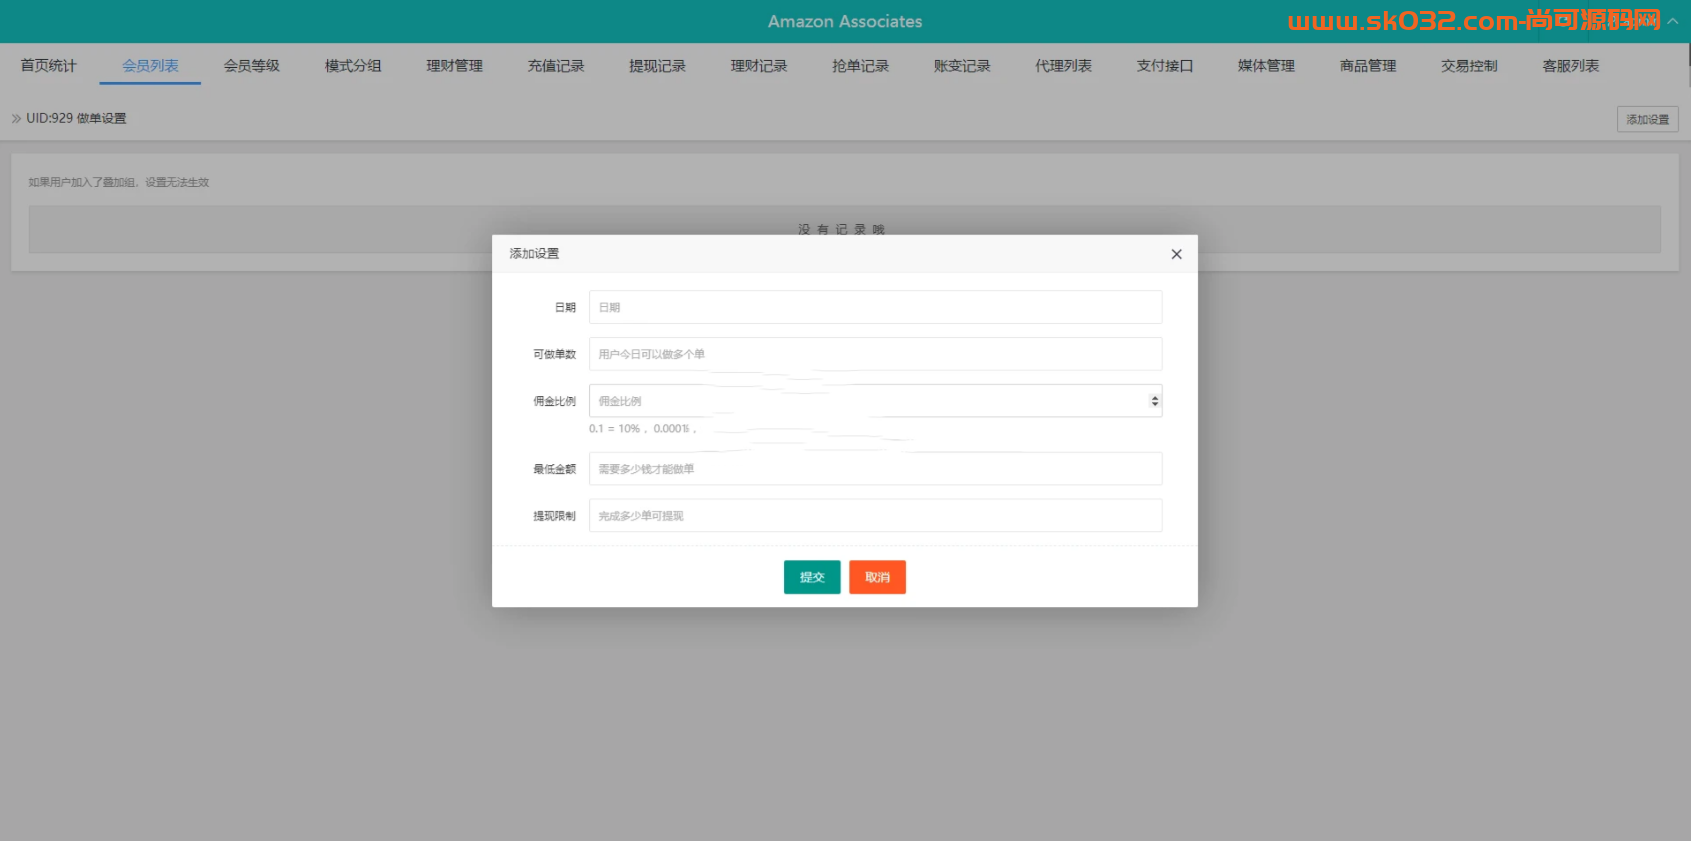Click the orange 取消 button

pos(877,577)
